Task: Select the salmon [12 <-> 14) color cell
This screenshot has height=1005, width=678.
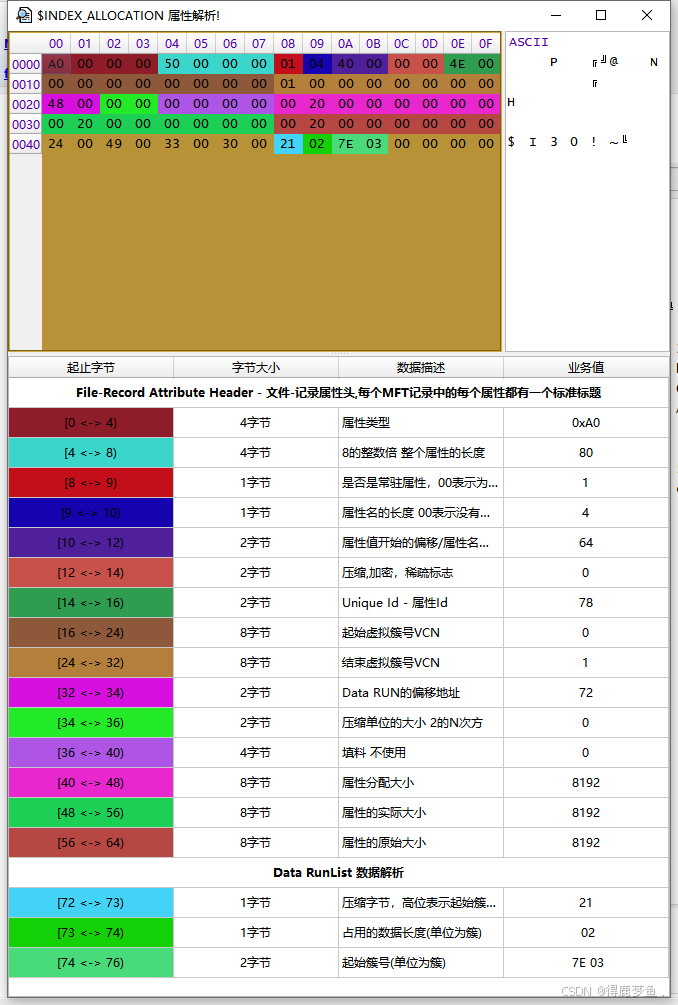Action: tap(91, 572)
